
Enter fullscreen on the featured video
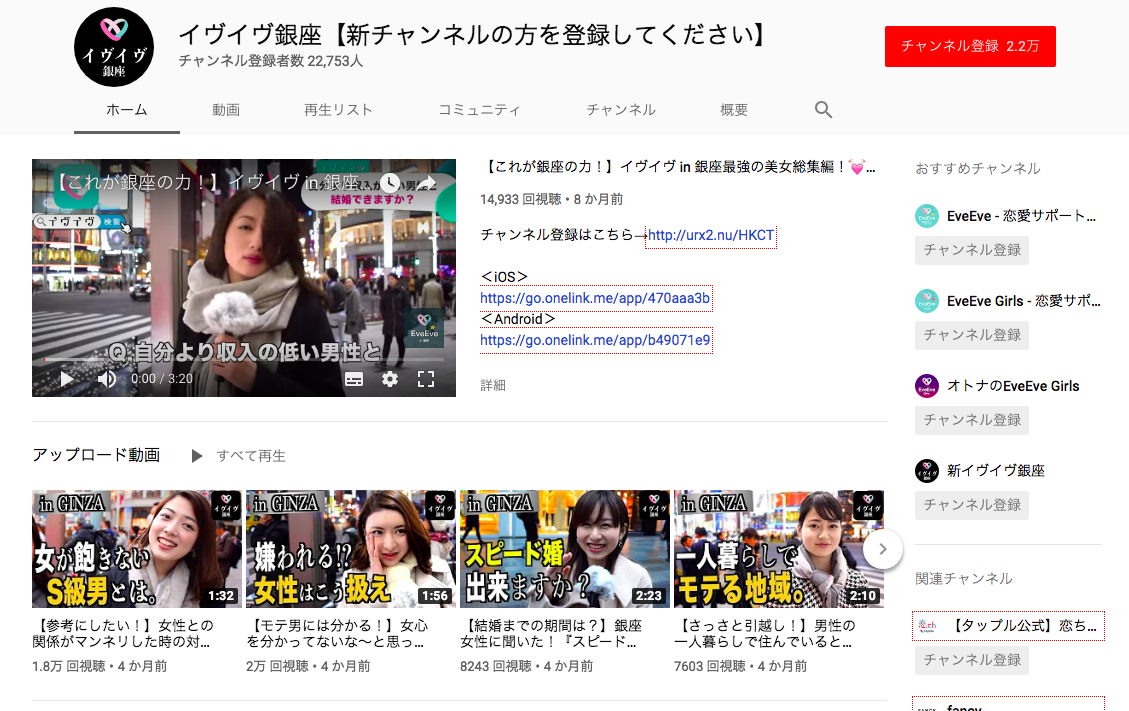pos(426,379)
